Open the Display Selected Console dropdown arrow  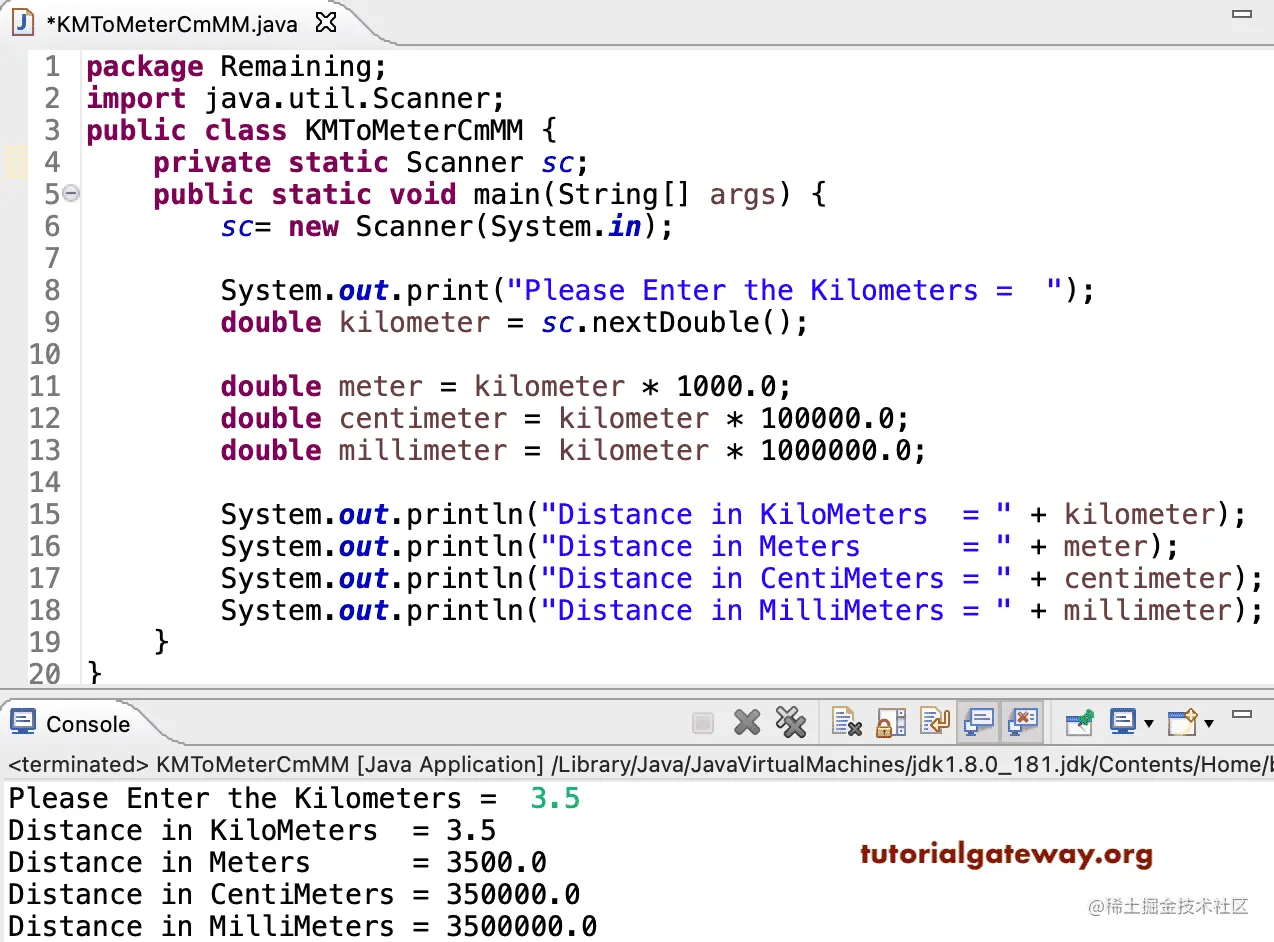pyautogui.click(x=1148, y=723)
